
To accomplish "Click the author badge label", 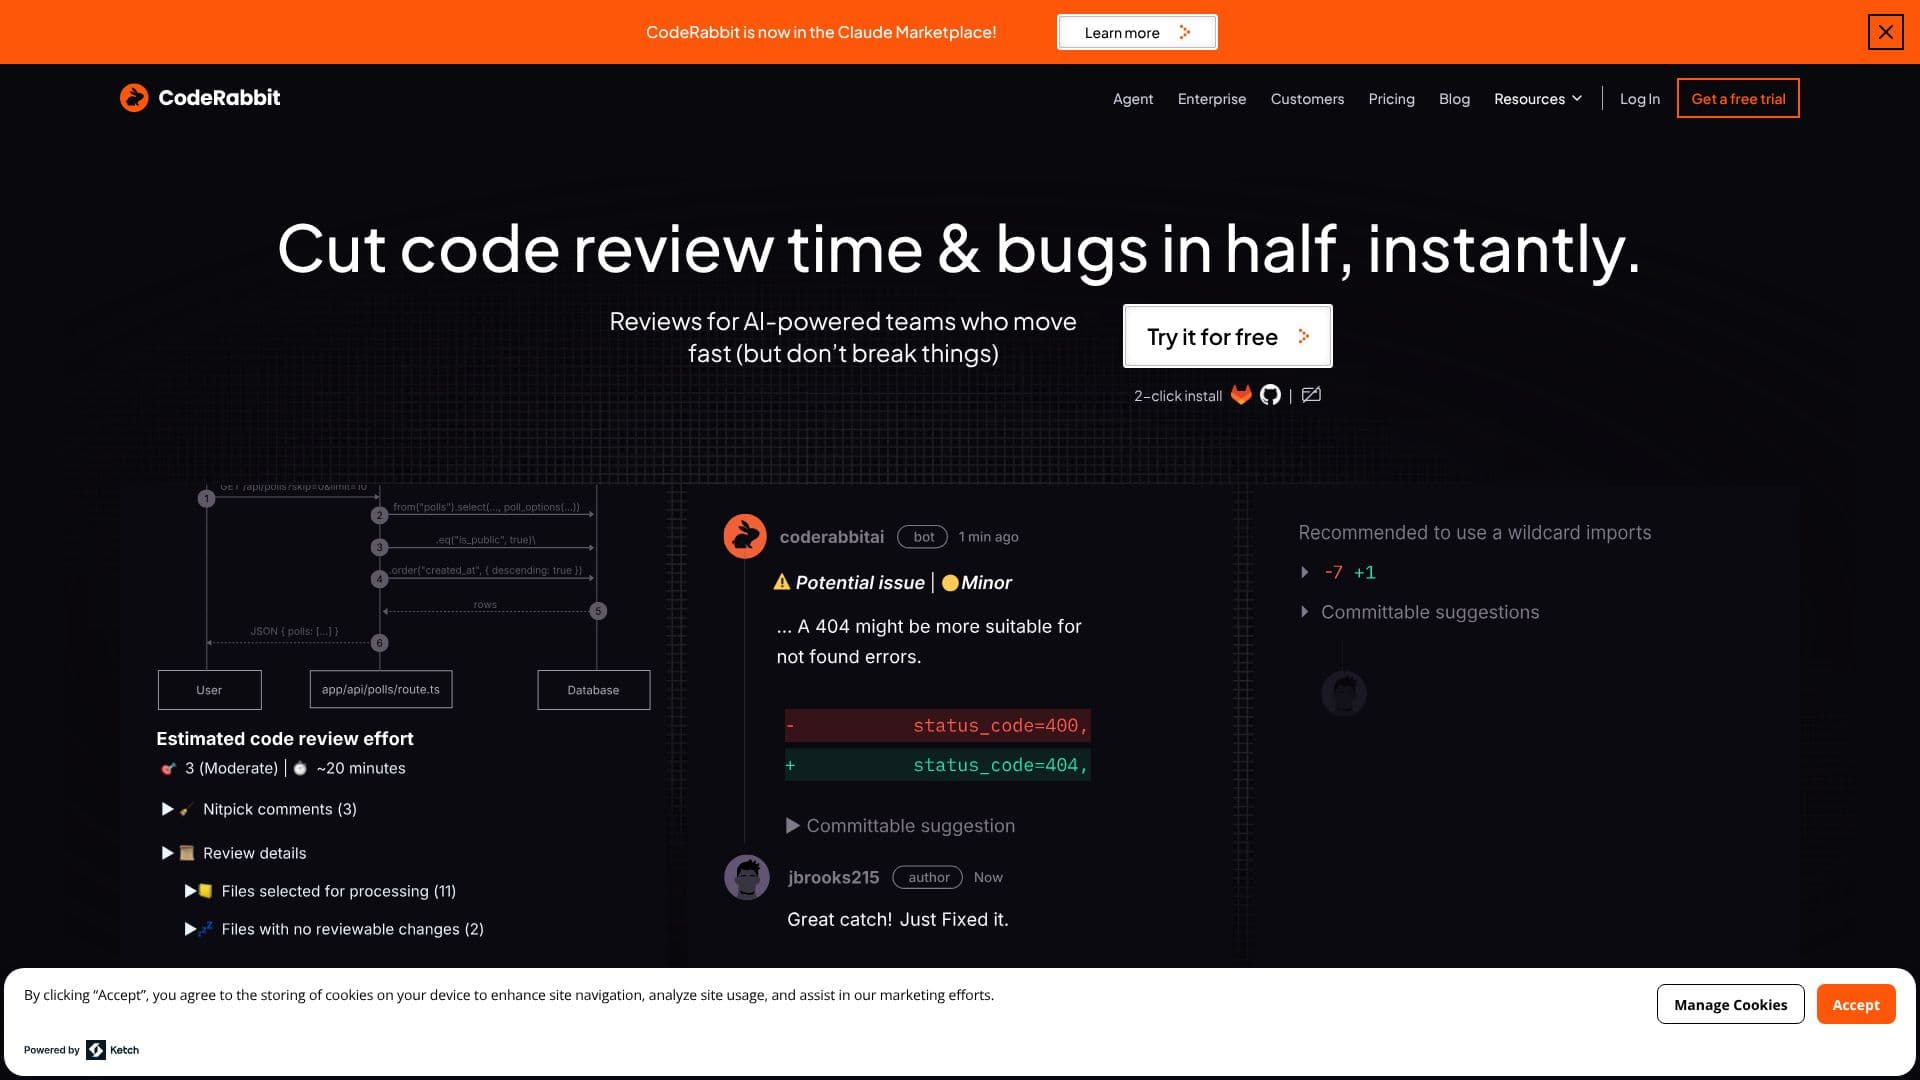I will (927, 877).
